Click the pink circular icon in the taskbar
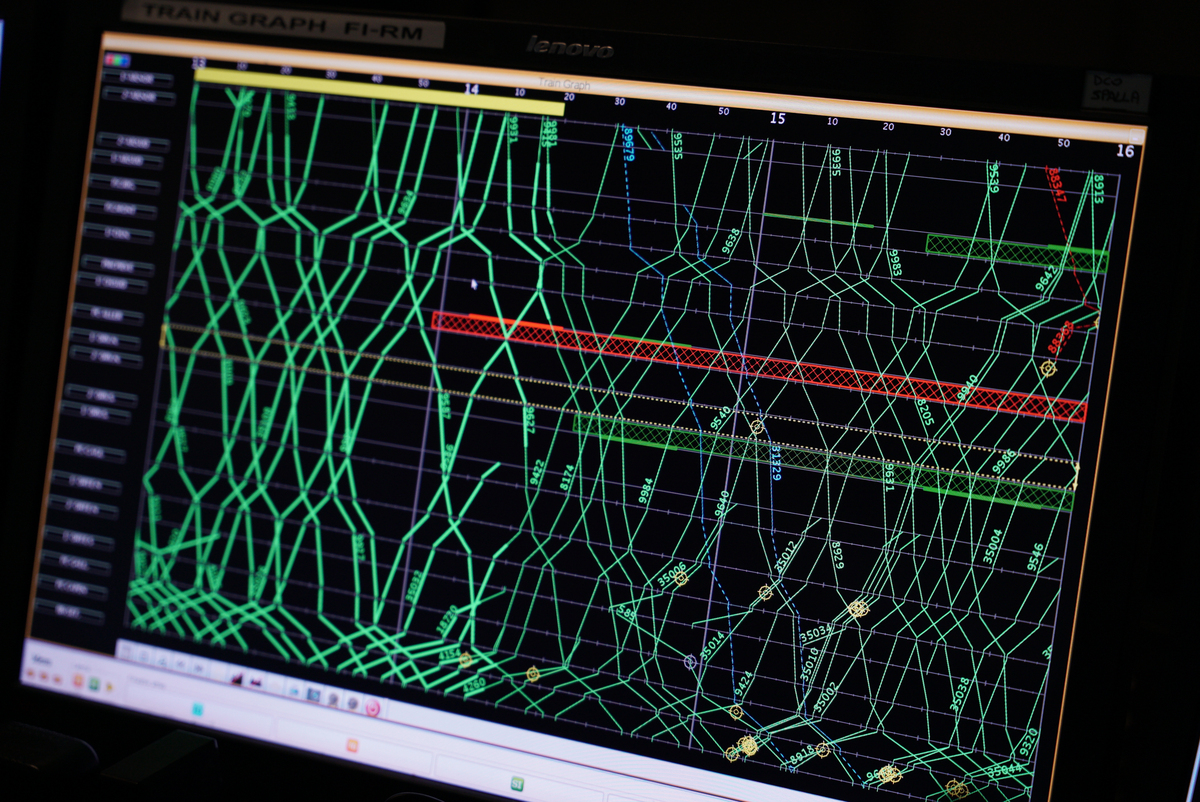This screenshot has height=802, width=1200. pos(373,707)
